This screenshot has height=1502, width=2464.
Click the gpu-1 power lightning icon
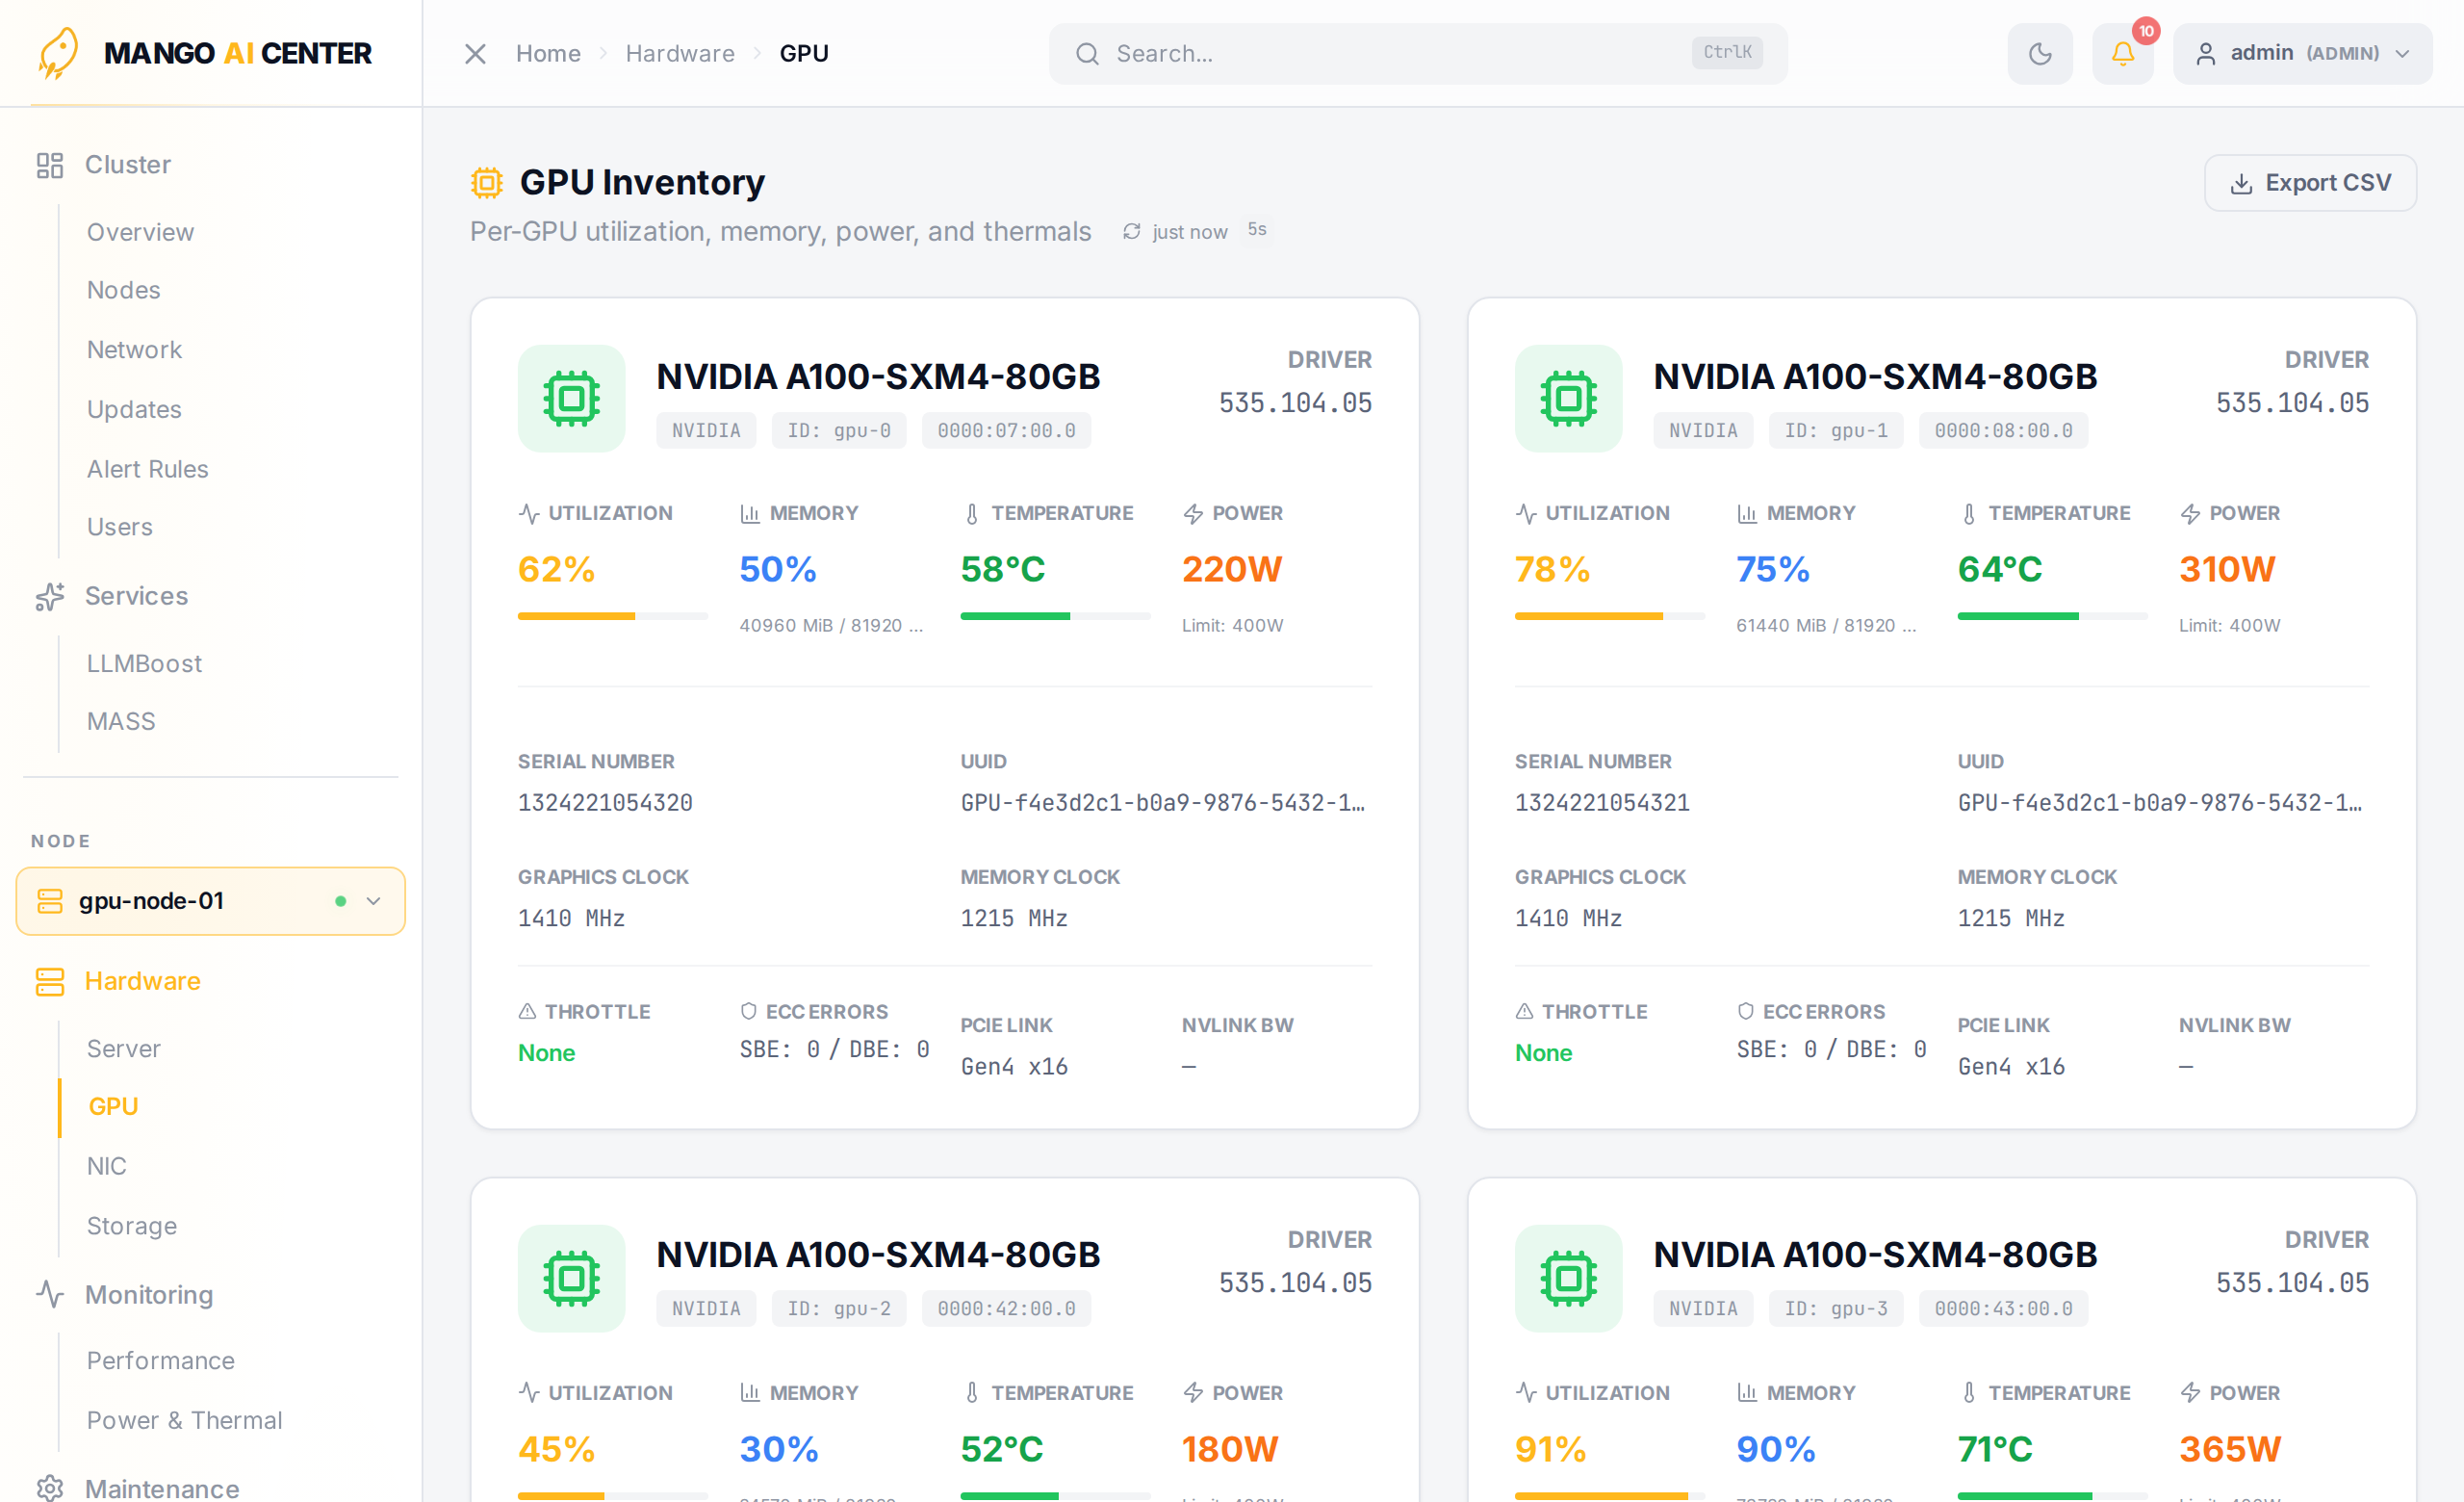click(2190, 514)
